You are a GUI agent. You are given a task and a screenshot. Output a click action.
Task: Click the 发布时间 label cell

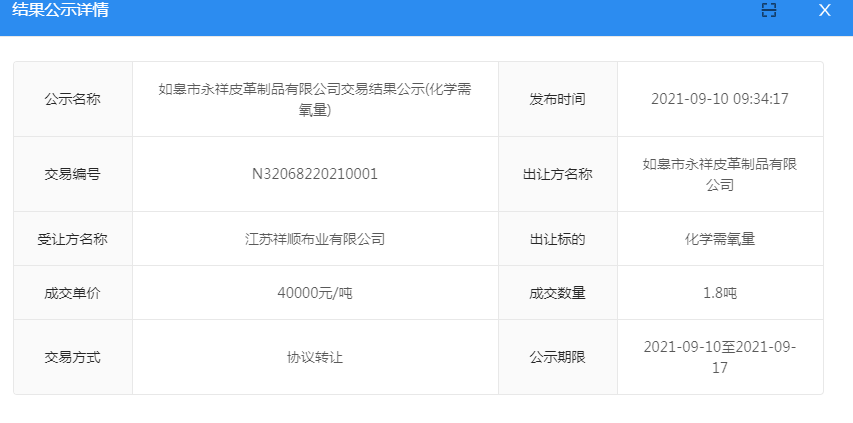tap(557, 99)
